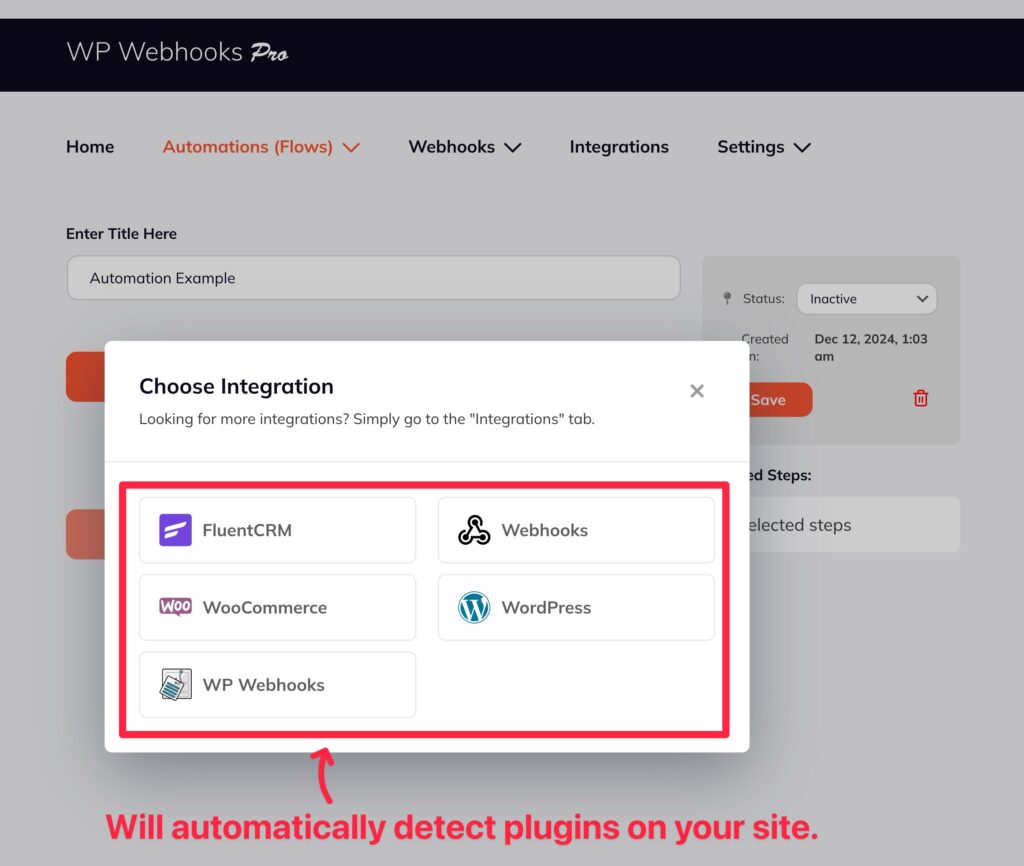Open the Status dropdown showing Inactive

tap(867, 298)
